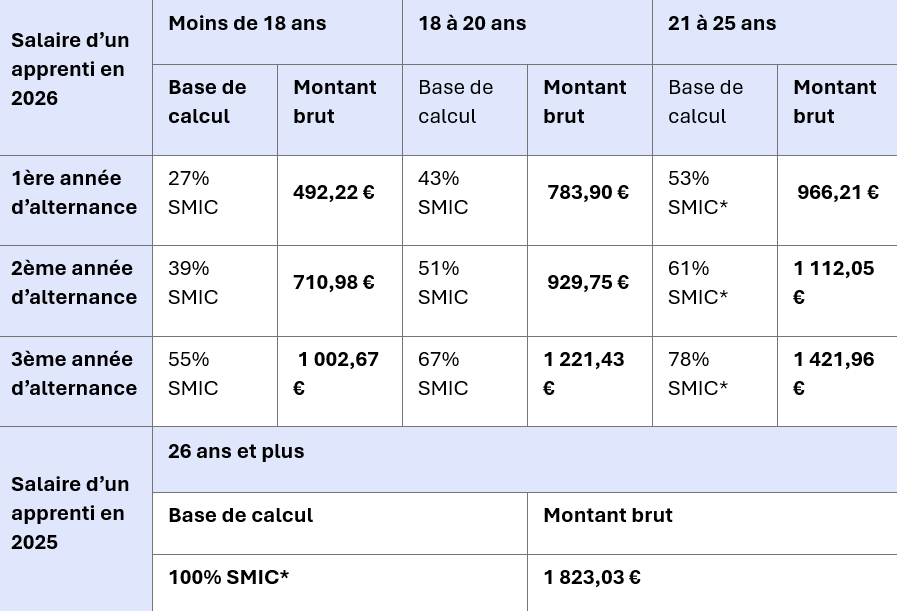Click the 929,75 € amount cell

[x=588, y=283]
